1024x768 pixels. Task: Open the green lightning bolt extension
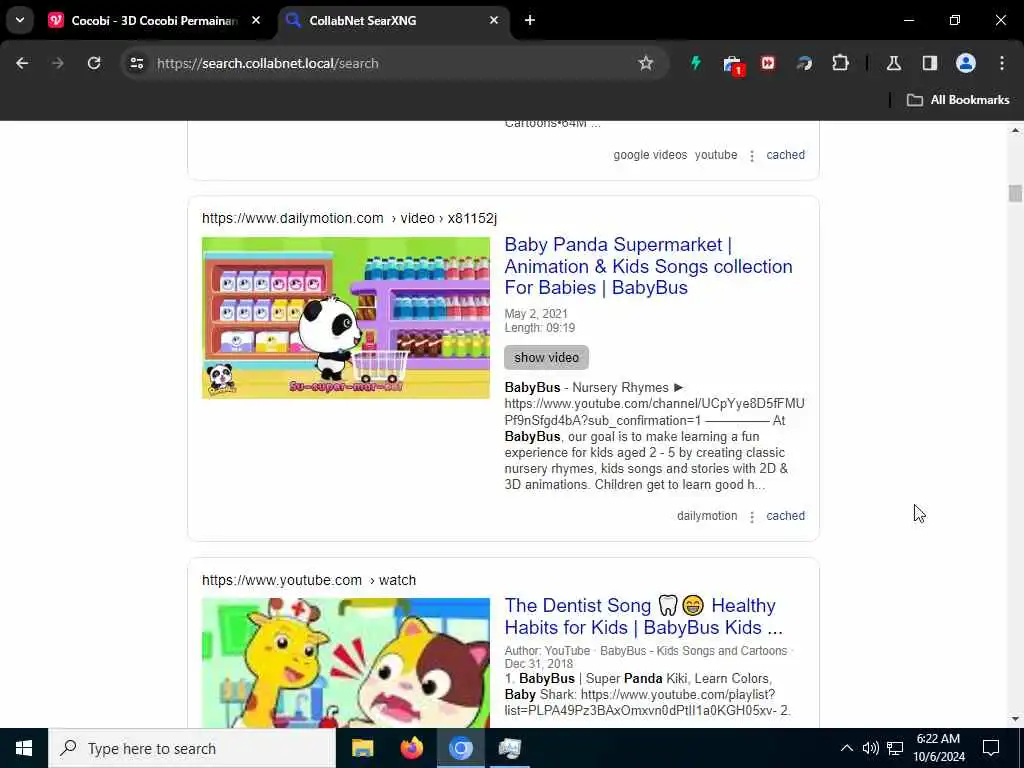pos(696,63)
